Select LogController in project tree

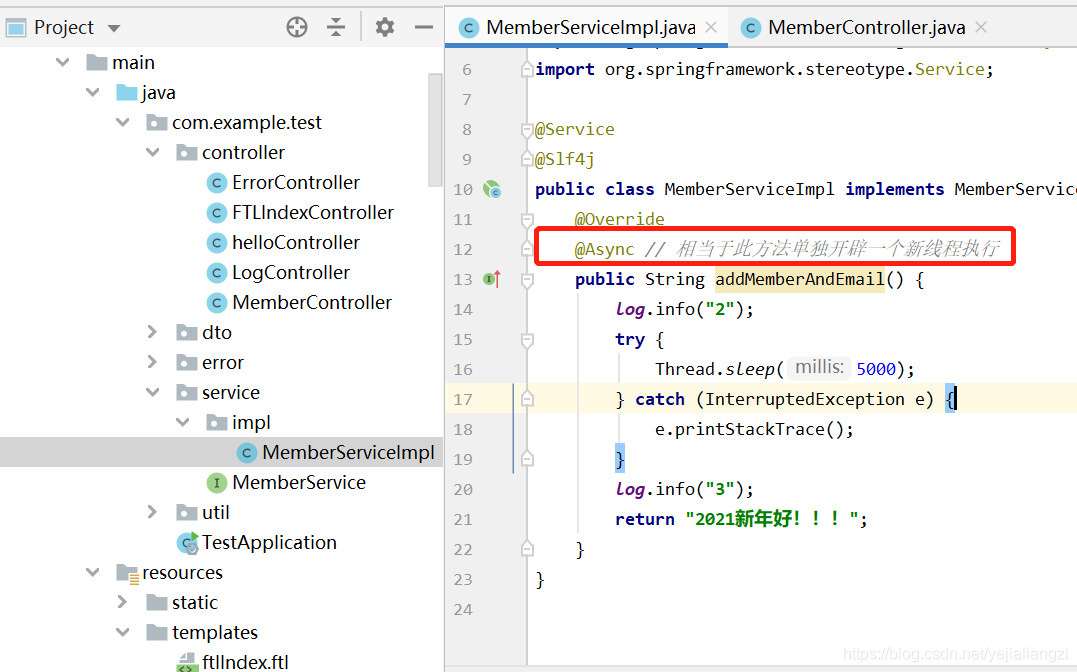[x=291, y=273]
